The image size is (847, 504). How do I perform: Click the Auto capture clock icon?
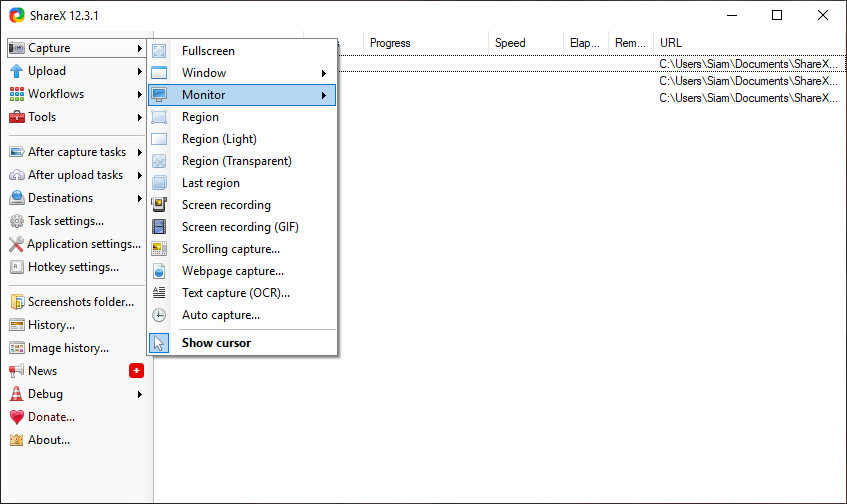click(x=159, y=315)
